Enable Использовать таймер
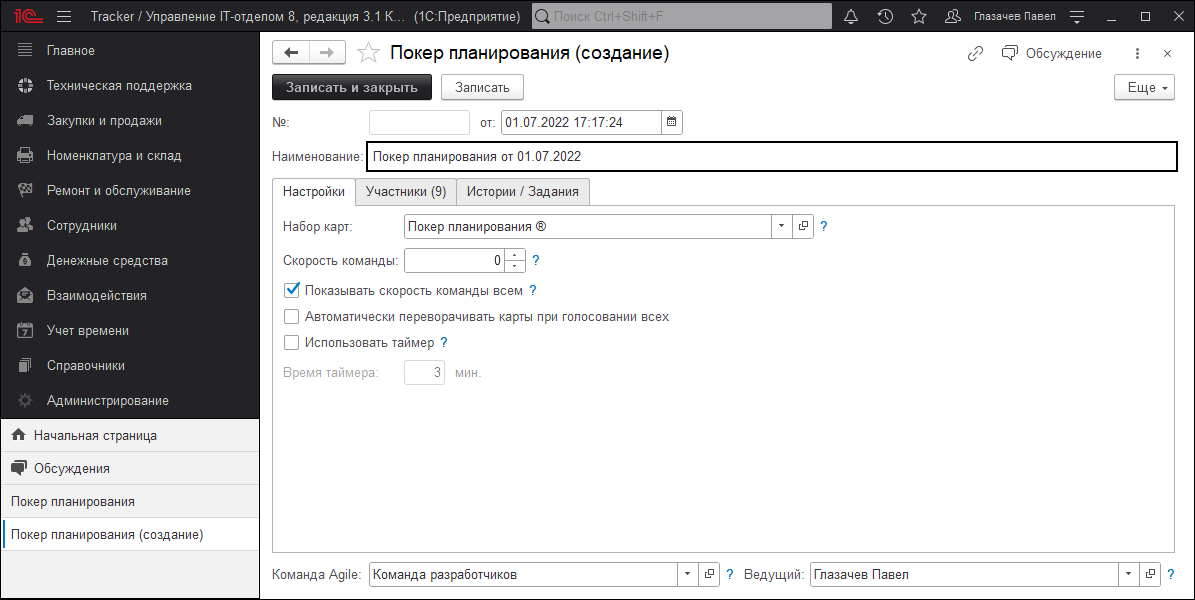 pos(292,342)
